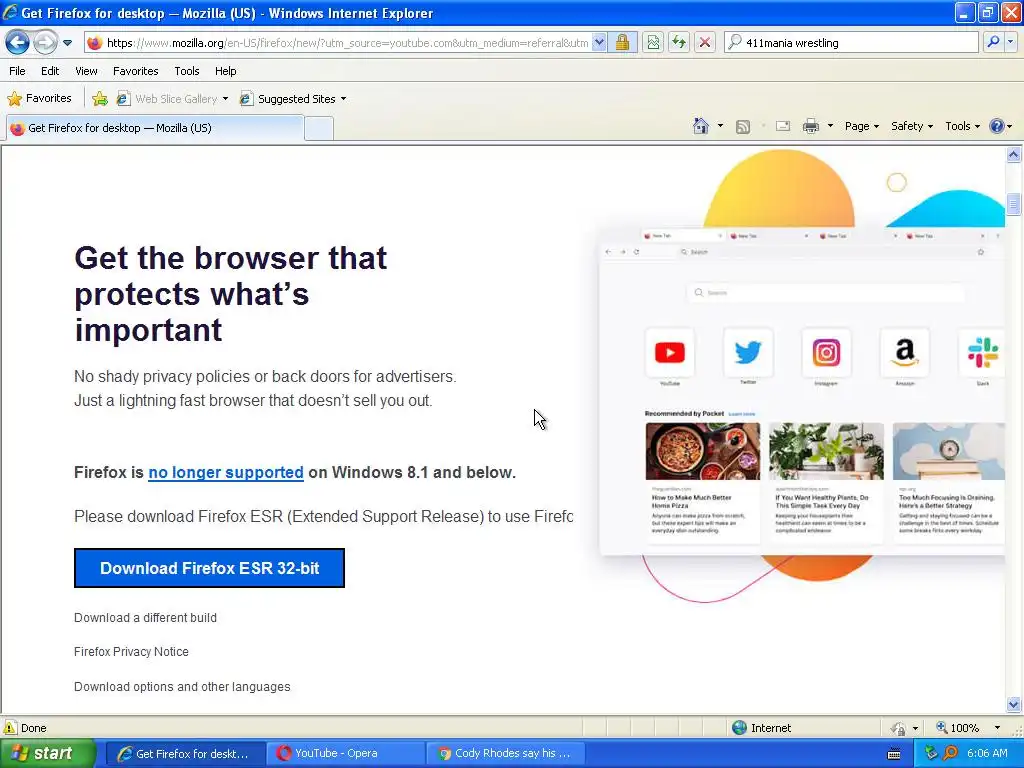Select the Get Firefox for desktop tab
The width and height of the screenshot is (1024, 768).
tap(155, 128)
